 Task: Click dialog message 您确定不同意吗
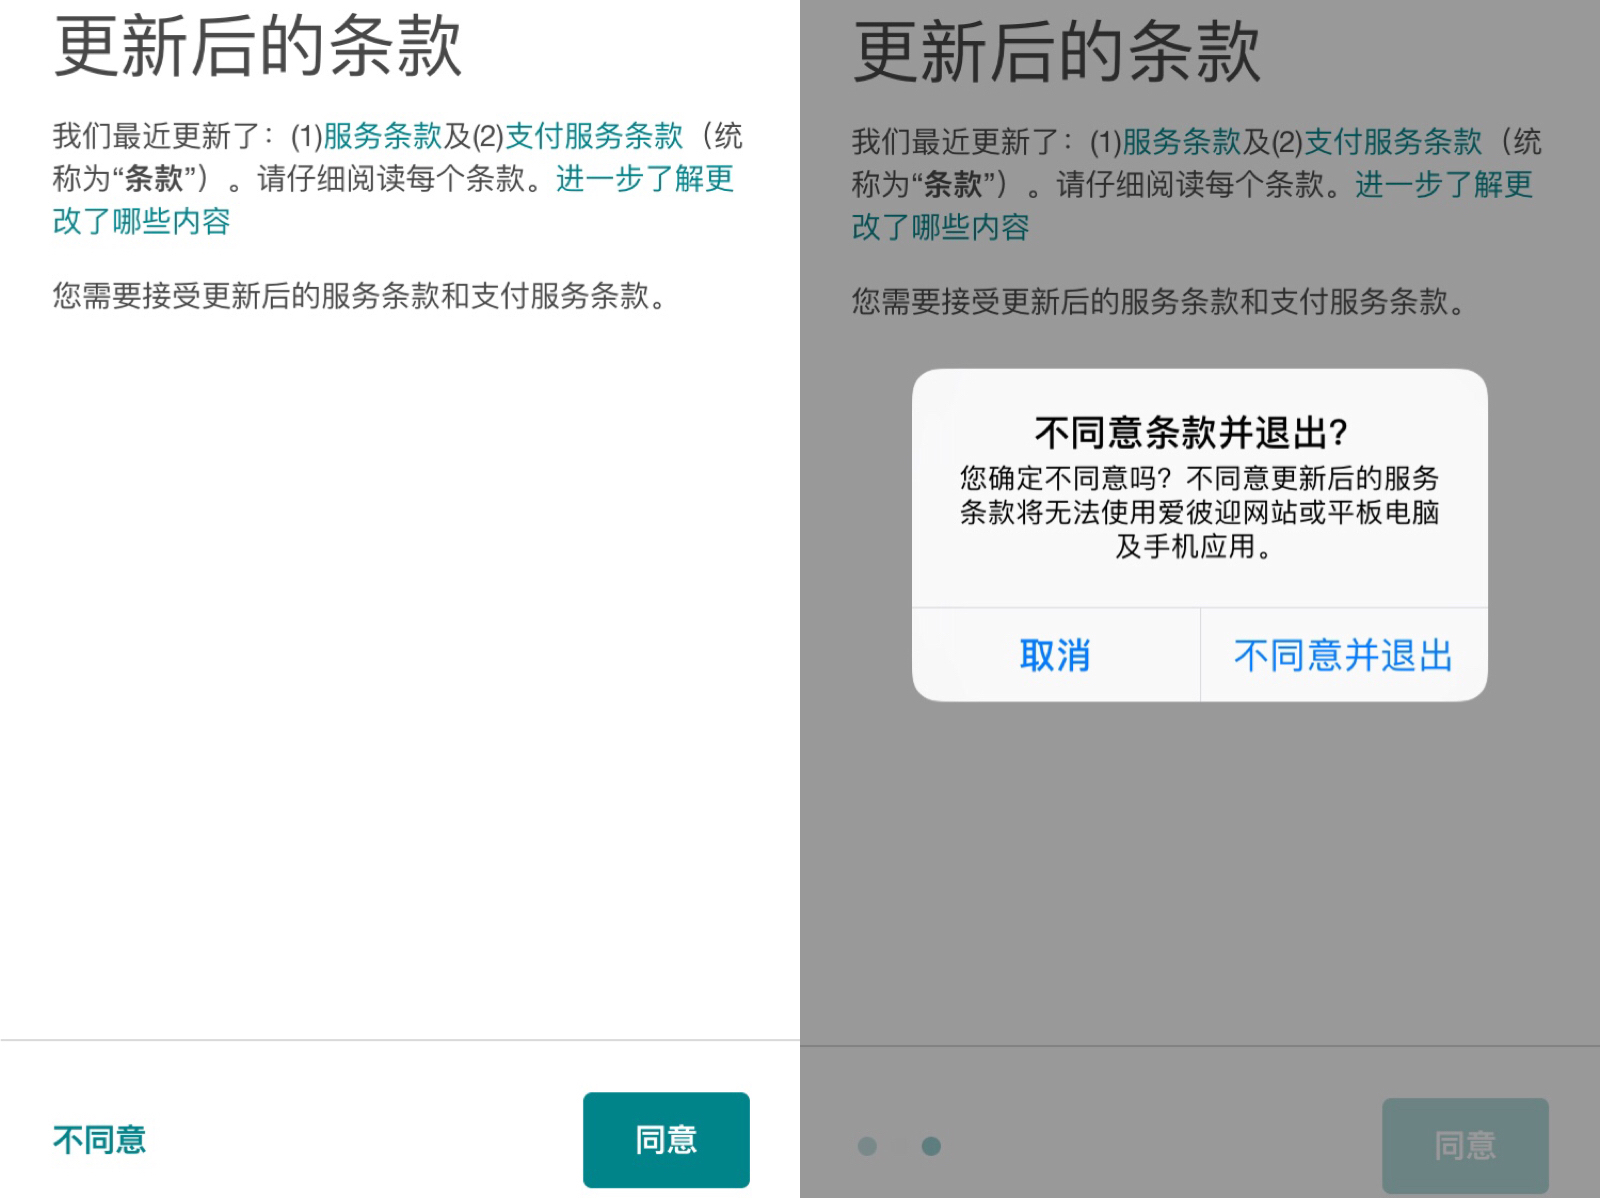click(1199, 512)
